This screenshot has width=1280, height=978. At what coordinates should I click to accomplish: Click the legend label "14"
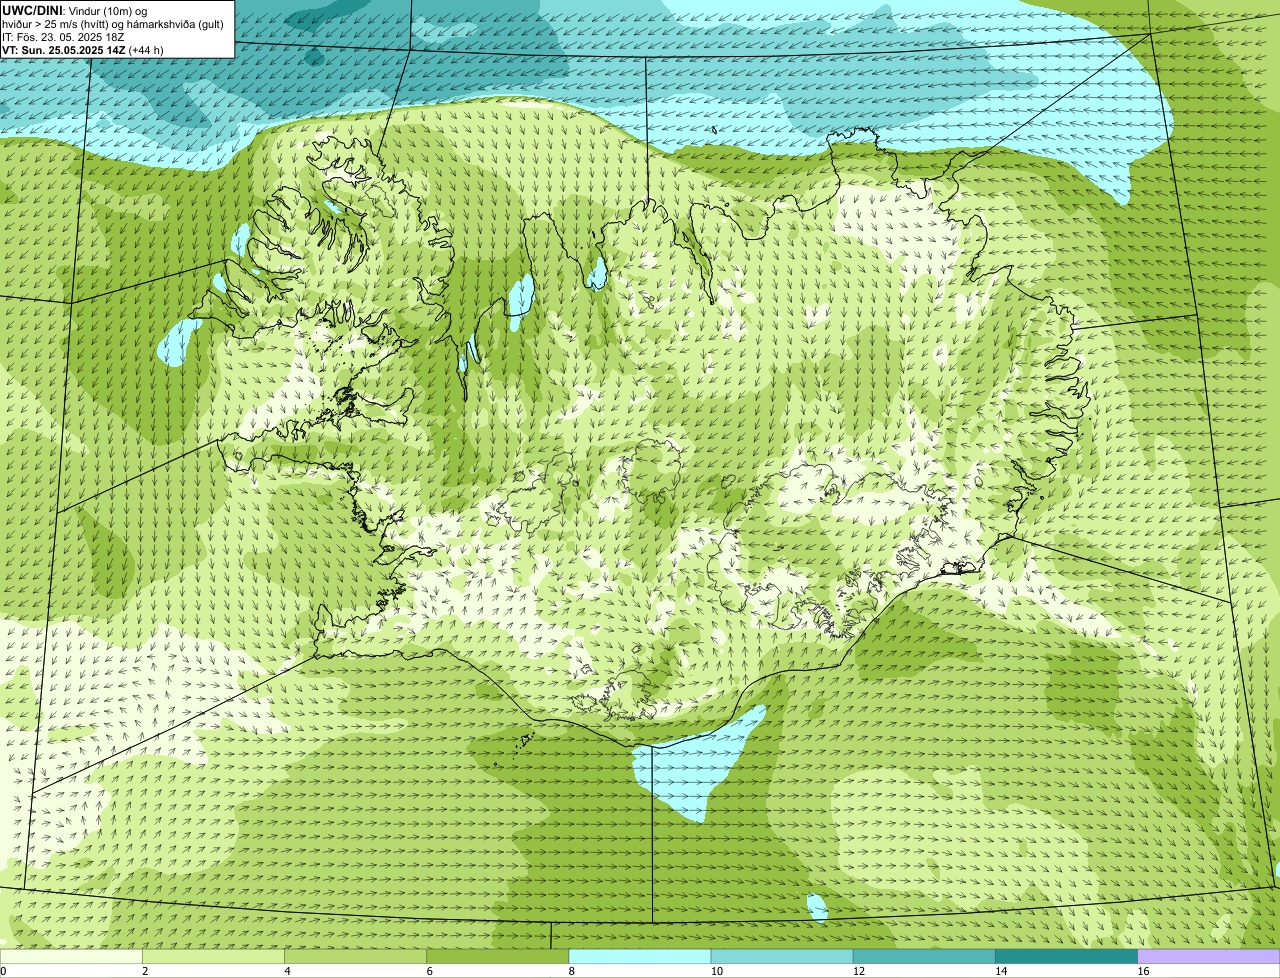1000,971
